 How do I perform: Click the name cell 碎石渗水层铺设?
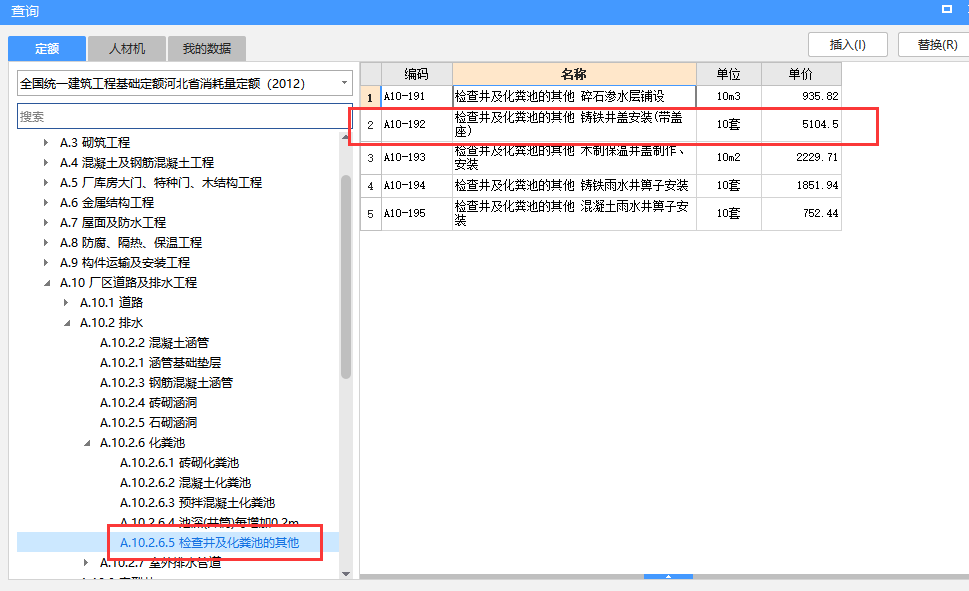pyautogui.click(x=574, y=96)
